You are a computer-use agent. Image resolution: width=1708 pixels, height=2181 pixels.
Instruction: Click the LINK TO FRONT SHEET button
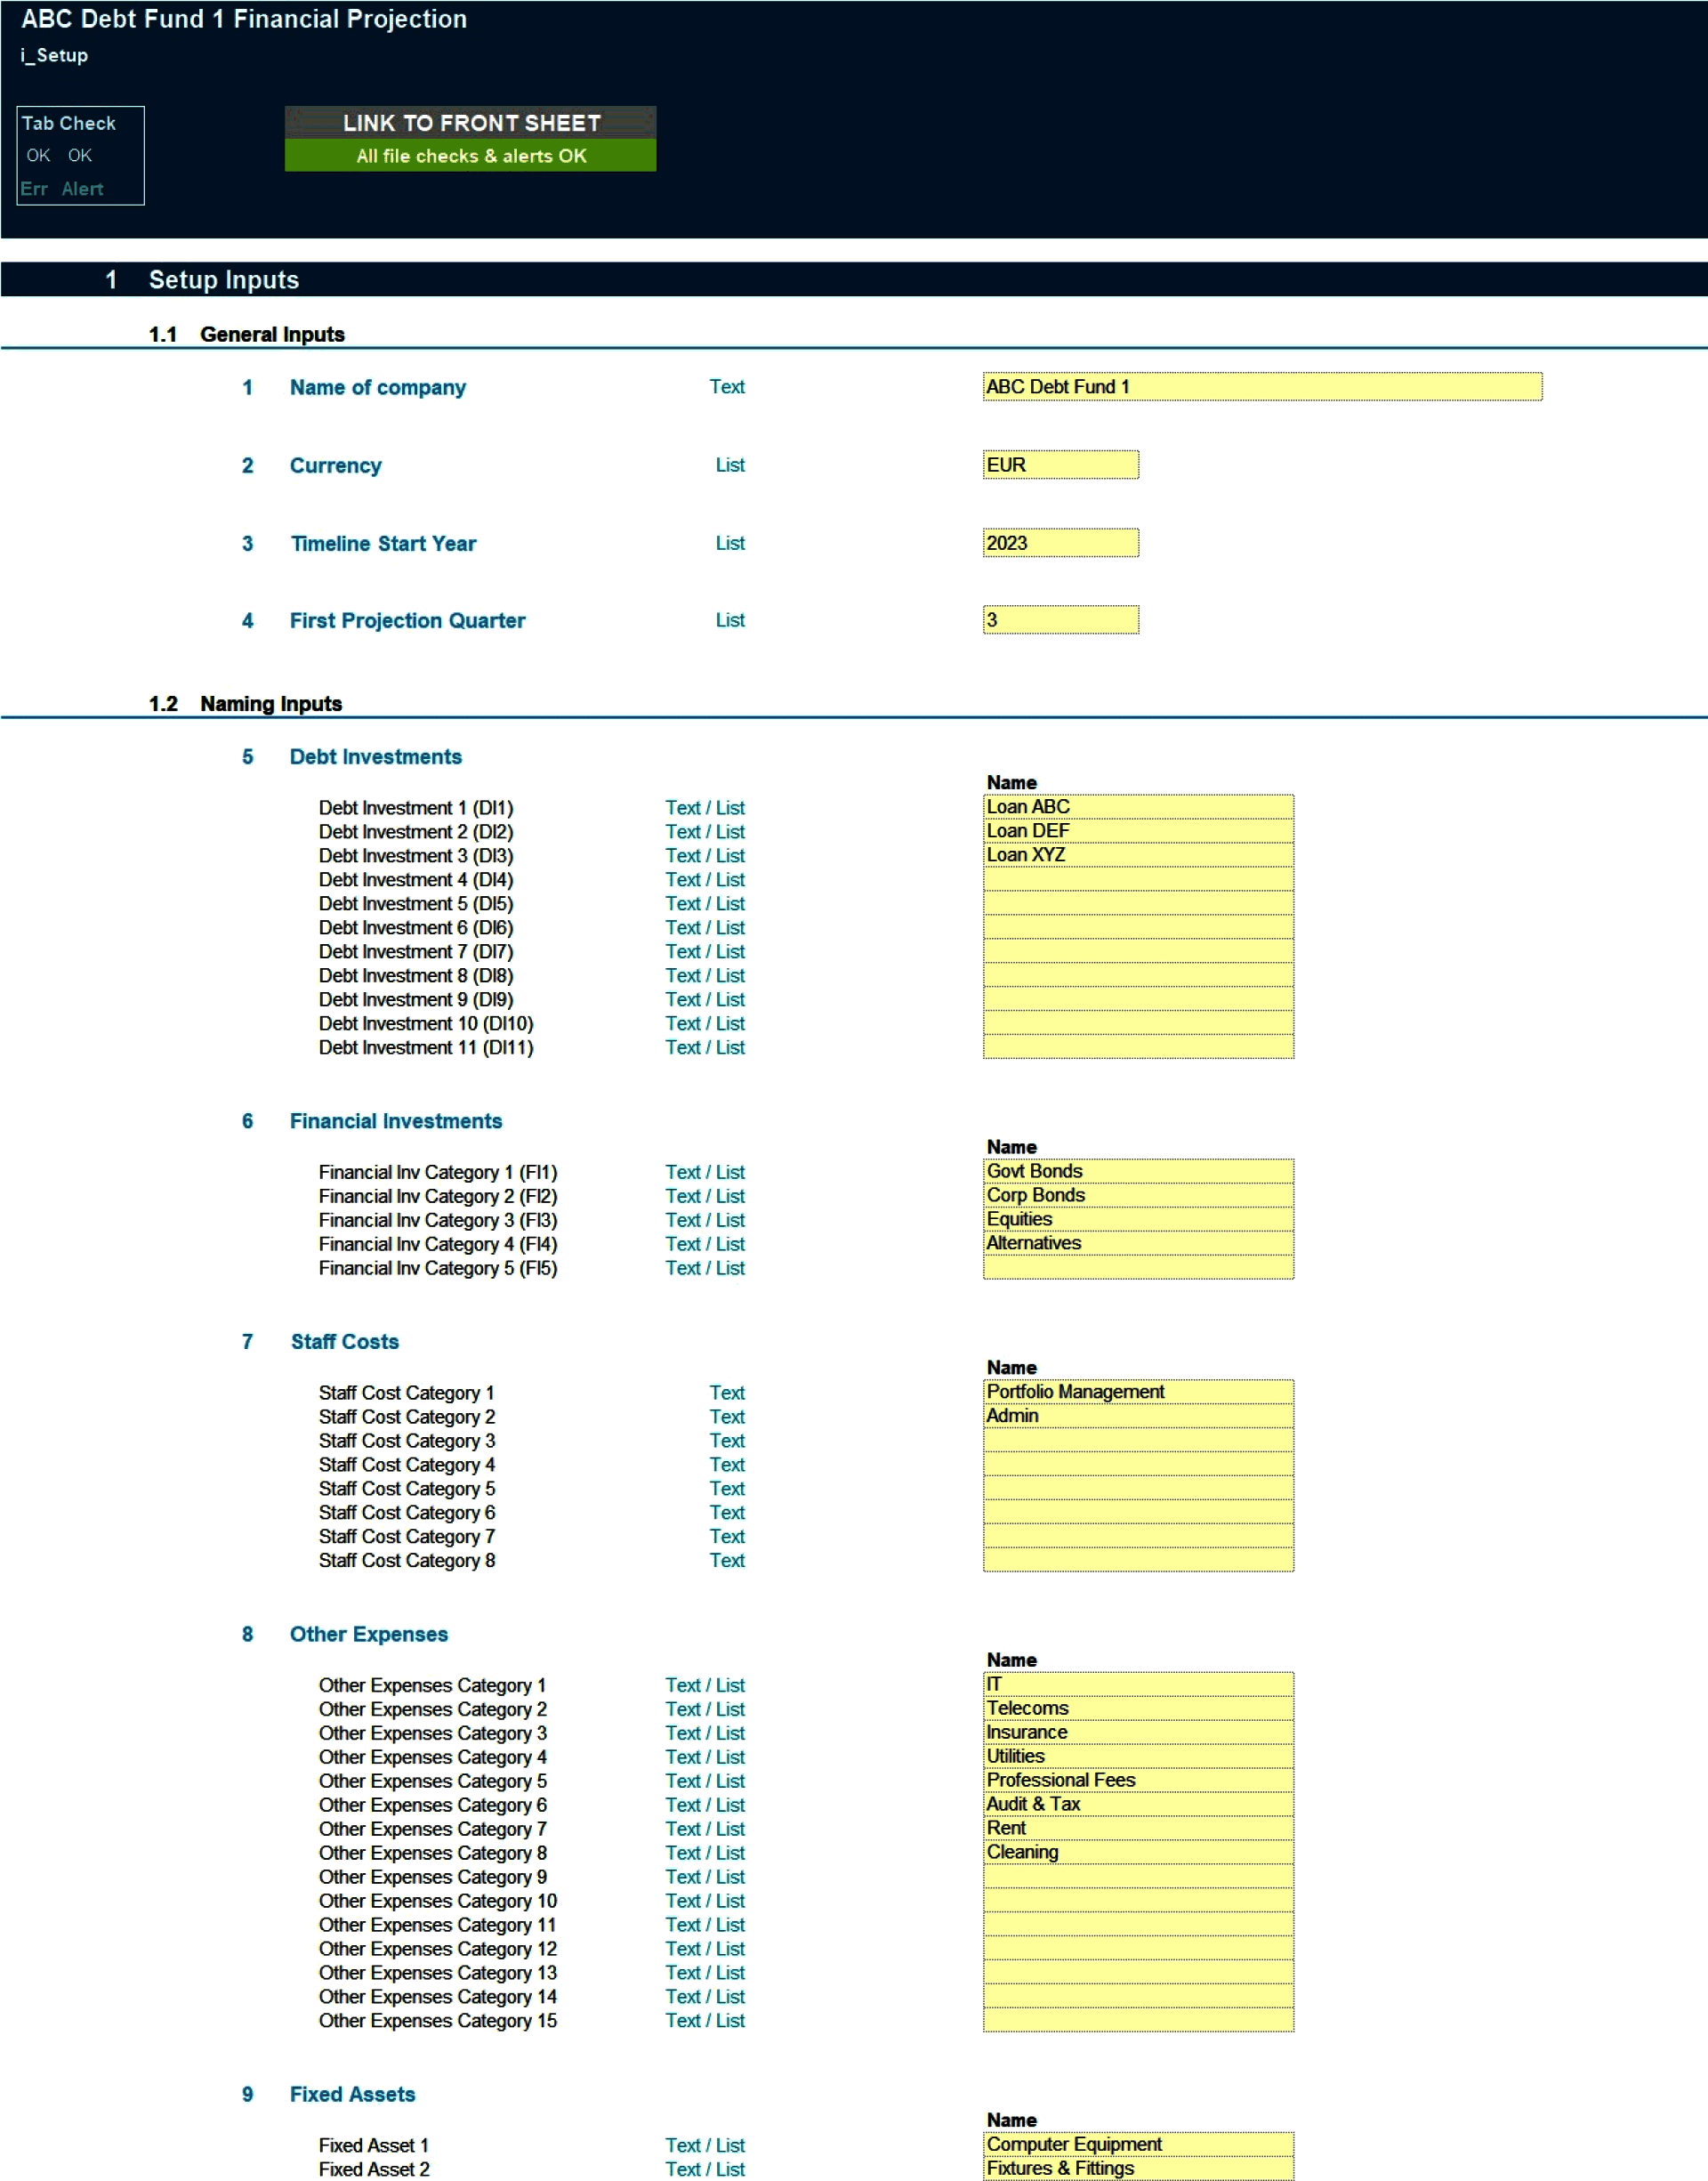(x=470, y=123)
